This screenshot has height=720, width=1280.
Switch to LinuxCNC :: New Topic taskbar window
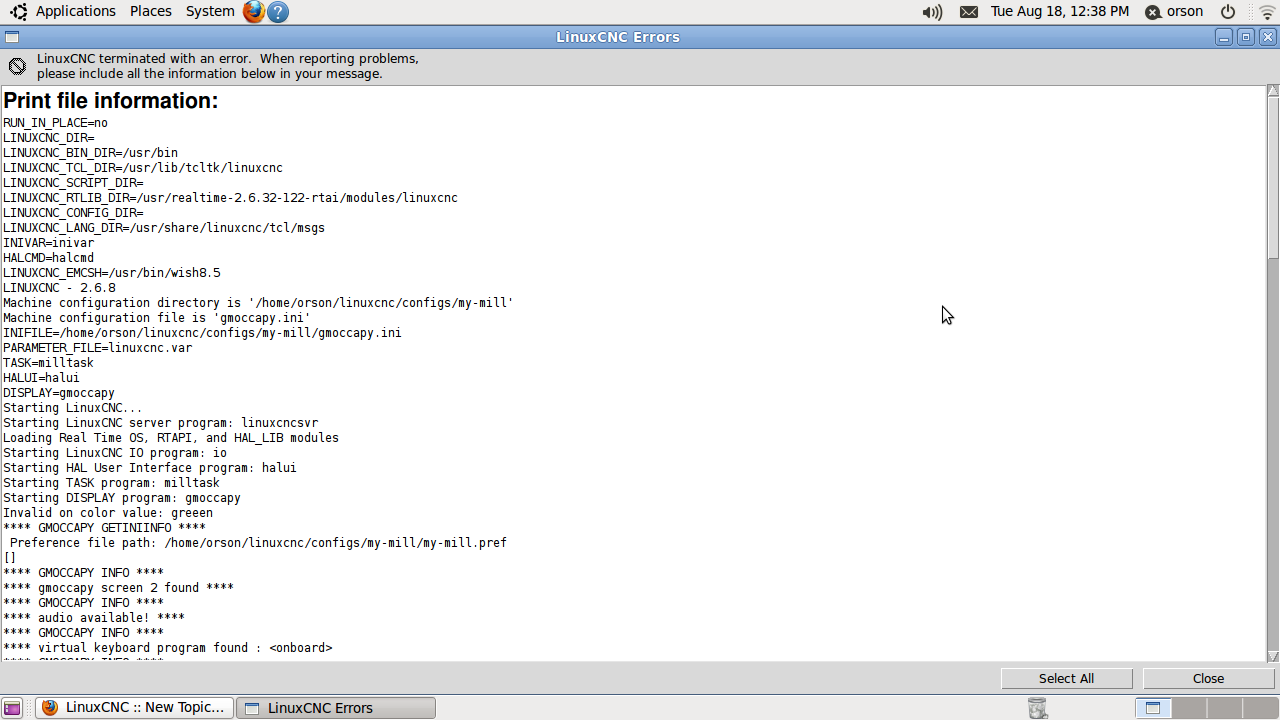(x=134, y=708)
